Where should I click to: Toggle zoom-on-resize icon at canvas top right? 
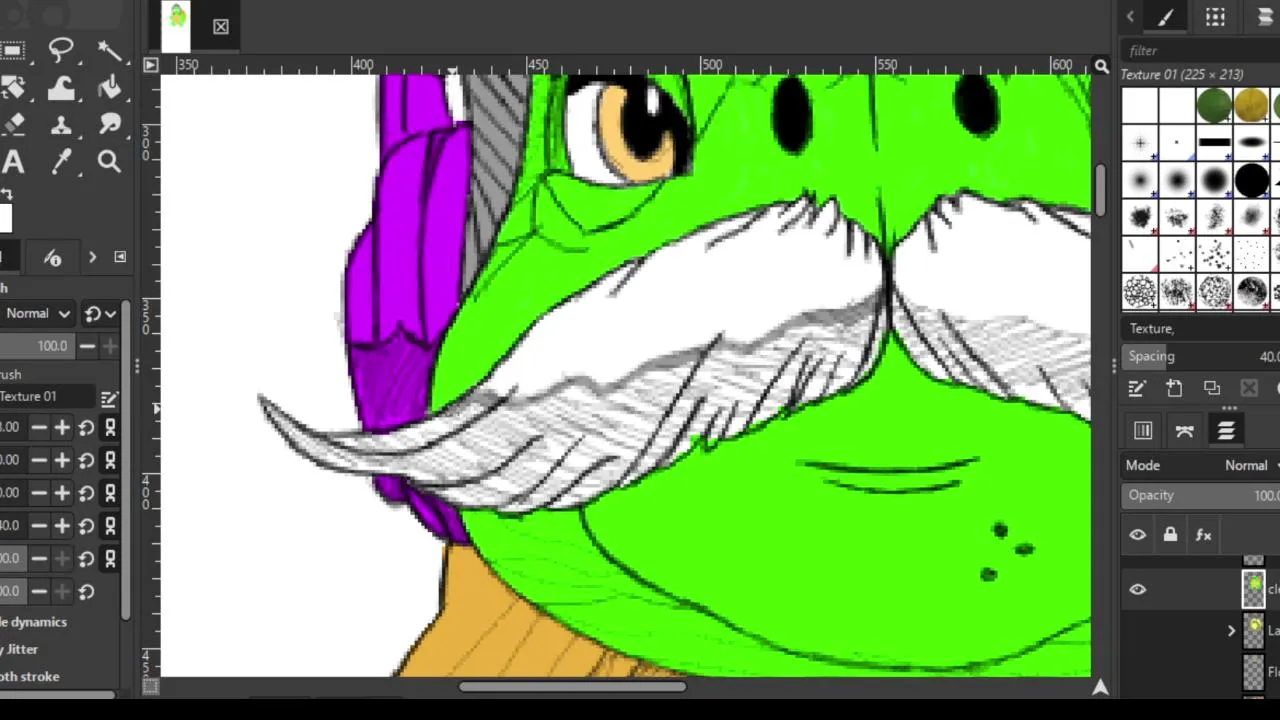(x=1101, y=66)
